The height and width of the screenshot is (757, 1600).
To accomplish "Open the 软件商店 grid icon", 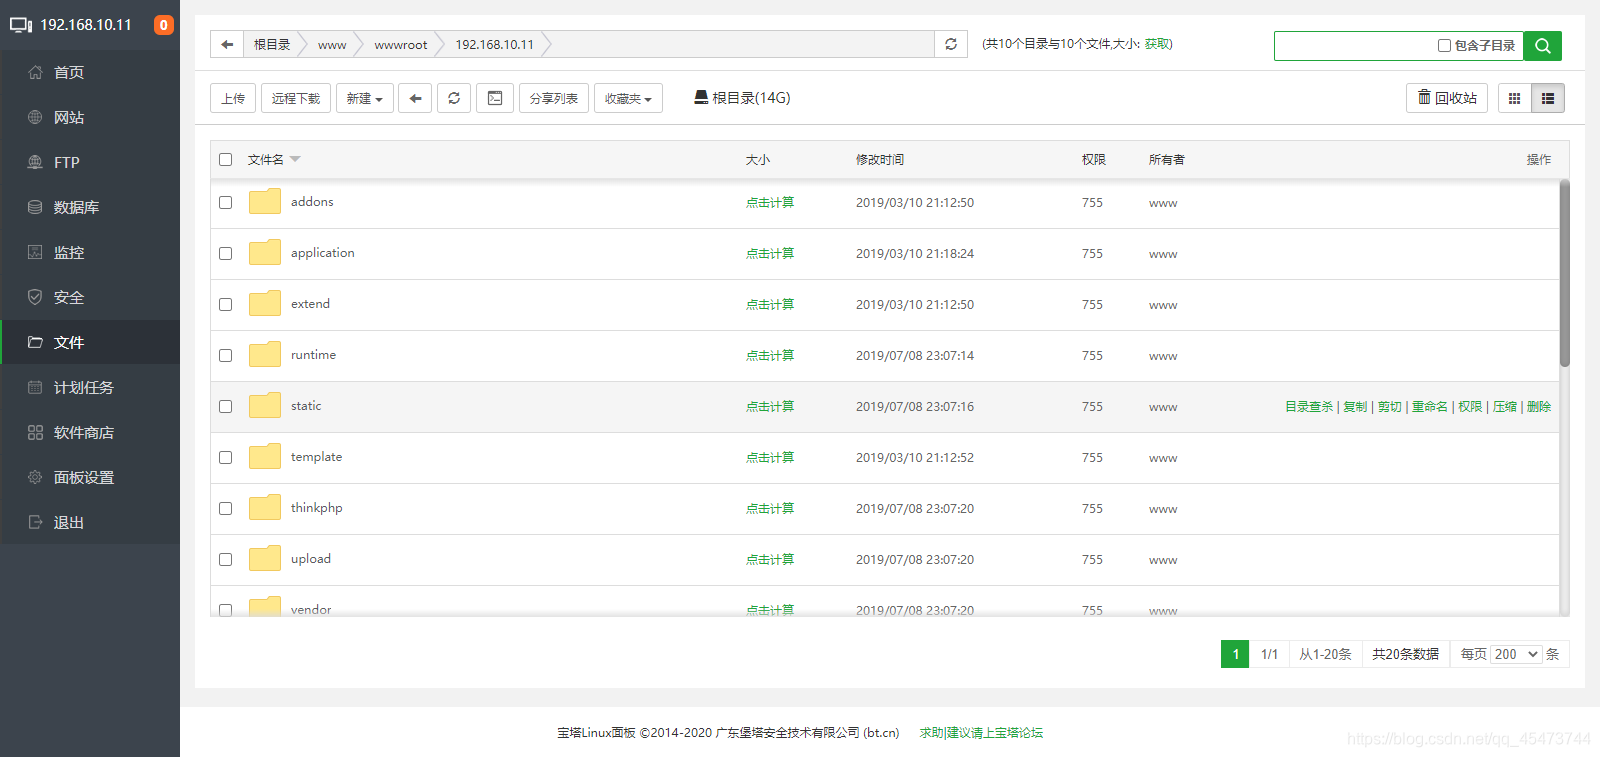I will 35,432.
